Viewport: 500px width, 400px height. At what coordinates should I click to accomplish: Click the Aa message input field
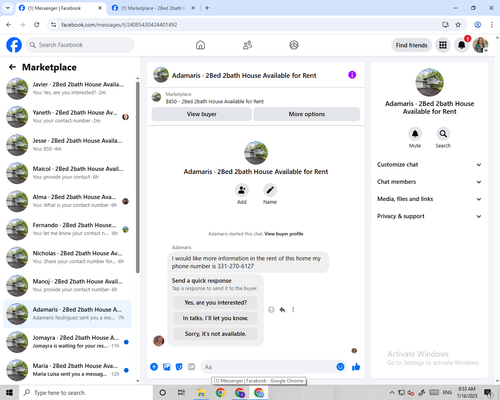pos(267,367)
